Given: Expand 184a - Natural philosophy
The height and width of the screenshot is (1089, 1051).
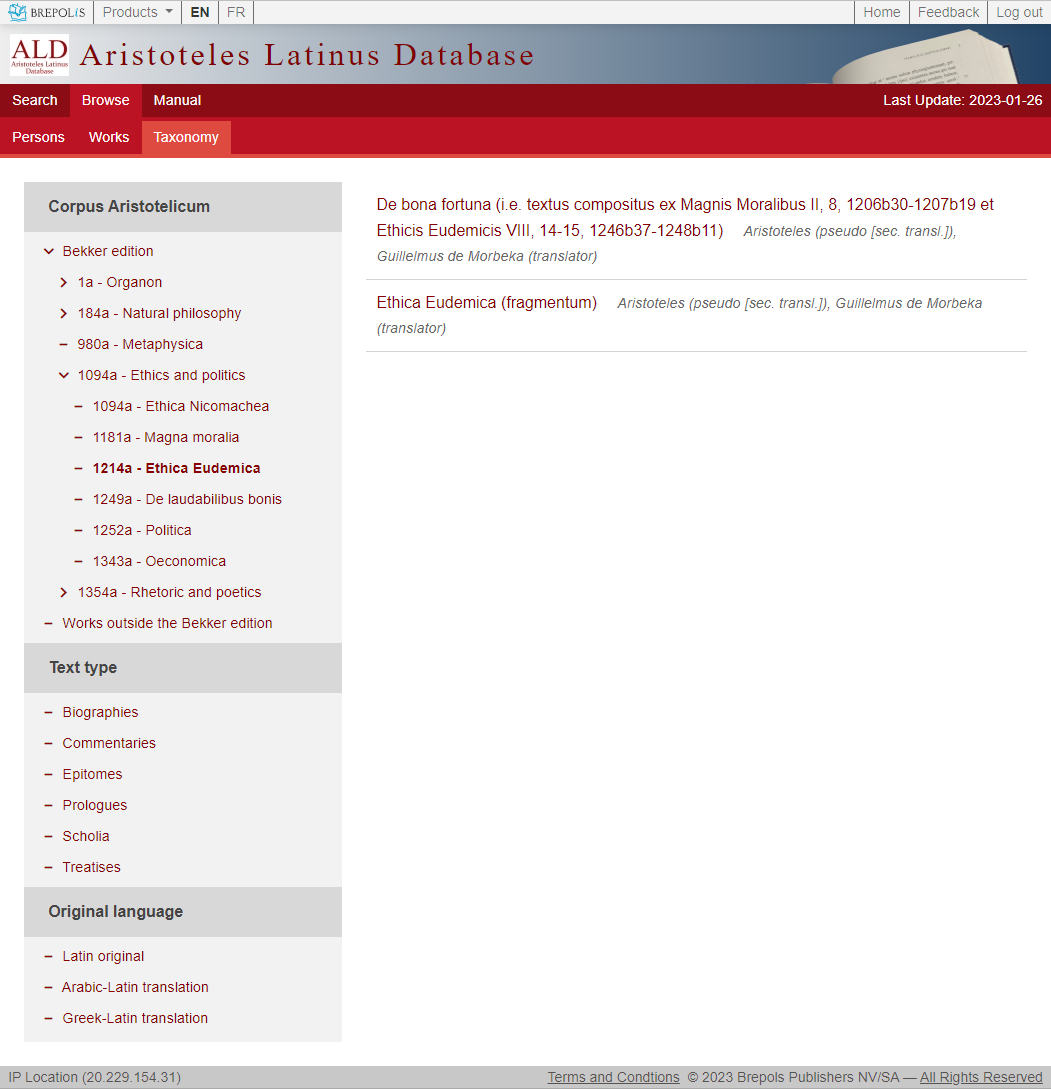Looking at the screenshot, I should (63, 313).
